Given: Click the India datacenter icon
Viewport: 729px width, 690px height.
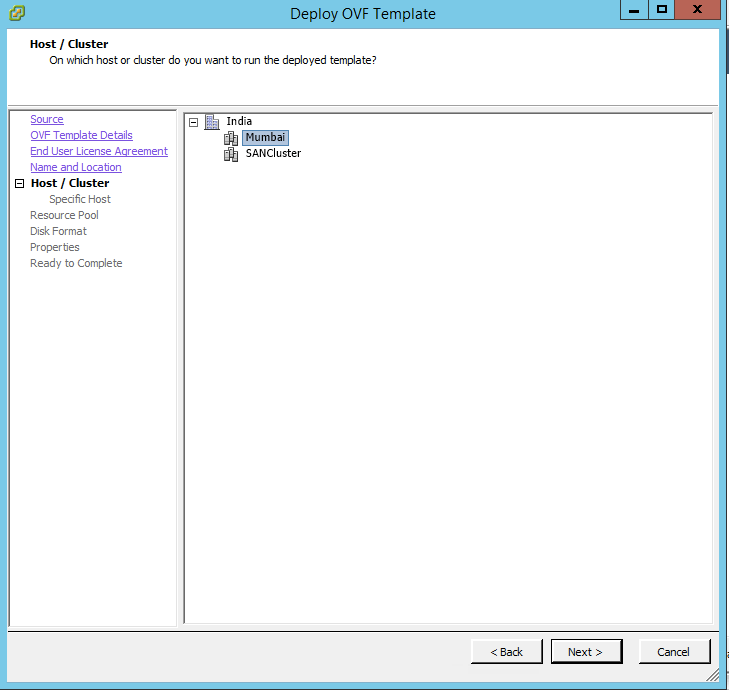Looking at the screenshot, I should tap(212, 122).
